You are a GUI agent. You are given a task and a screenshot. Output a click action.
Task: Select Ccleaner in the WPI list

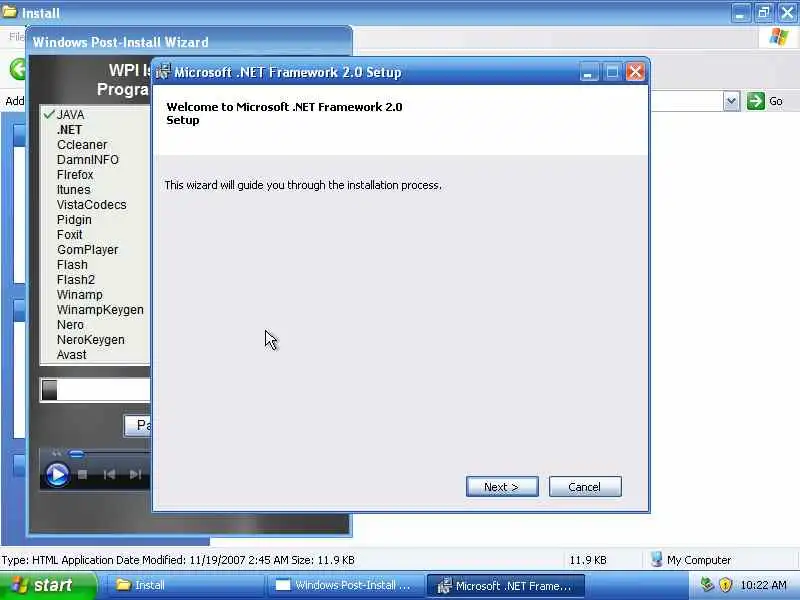[x=82, y=144]
